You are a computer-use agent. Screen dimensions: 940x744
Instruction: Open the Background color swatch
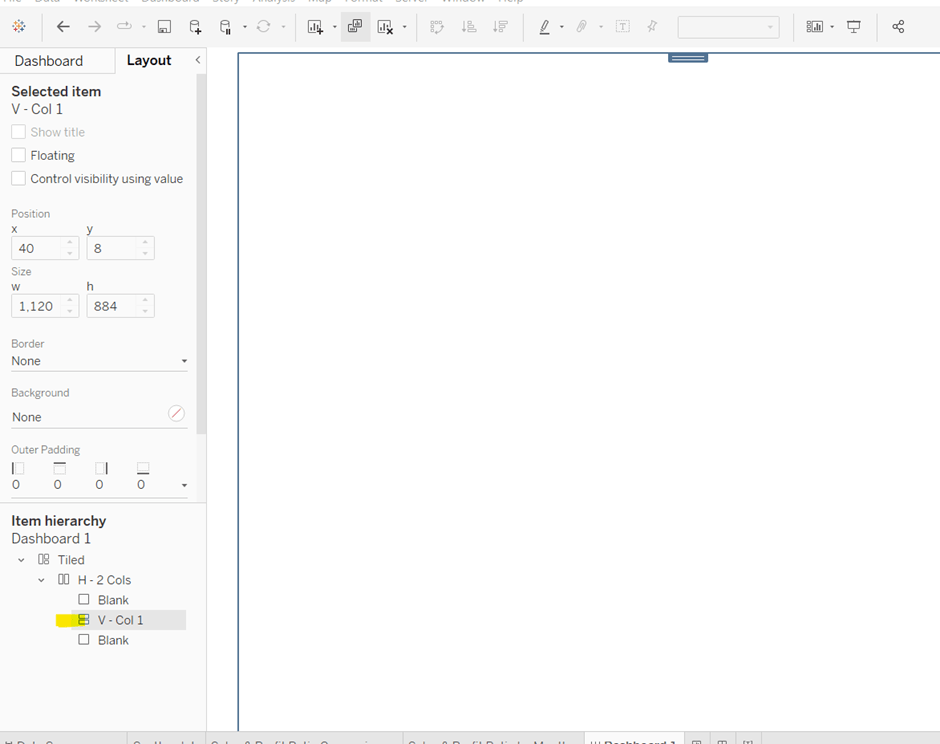176,413
